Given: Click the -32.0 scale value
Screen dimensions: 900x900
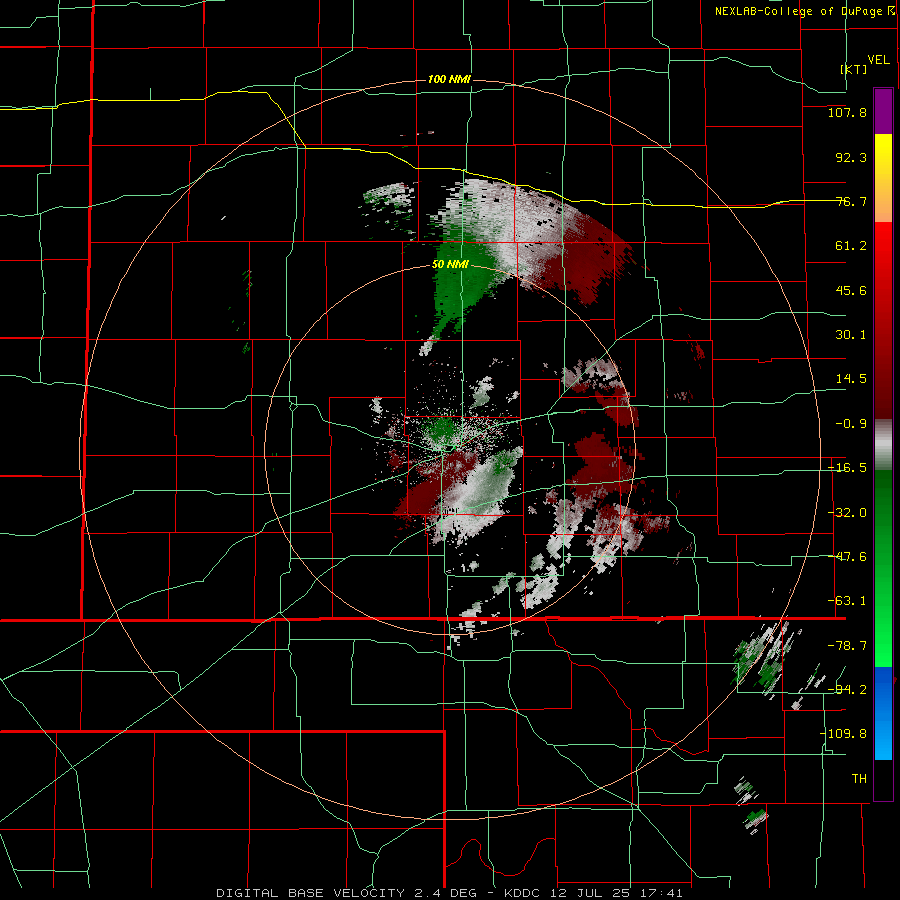Looking at the screenshot, I should point(847,513).
